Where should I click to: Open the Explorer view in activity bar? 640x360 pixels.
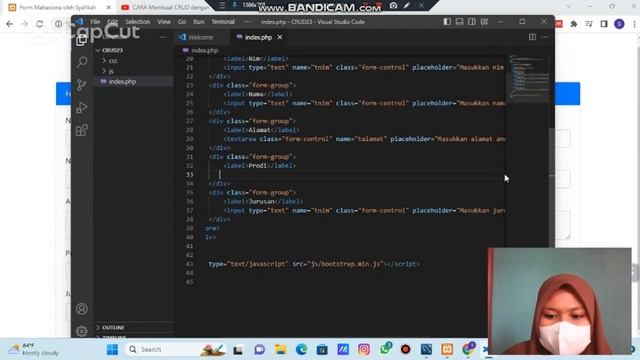[82, 40]
